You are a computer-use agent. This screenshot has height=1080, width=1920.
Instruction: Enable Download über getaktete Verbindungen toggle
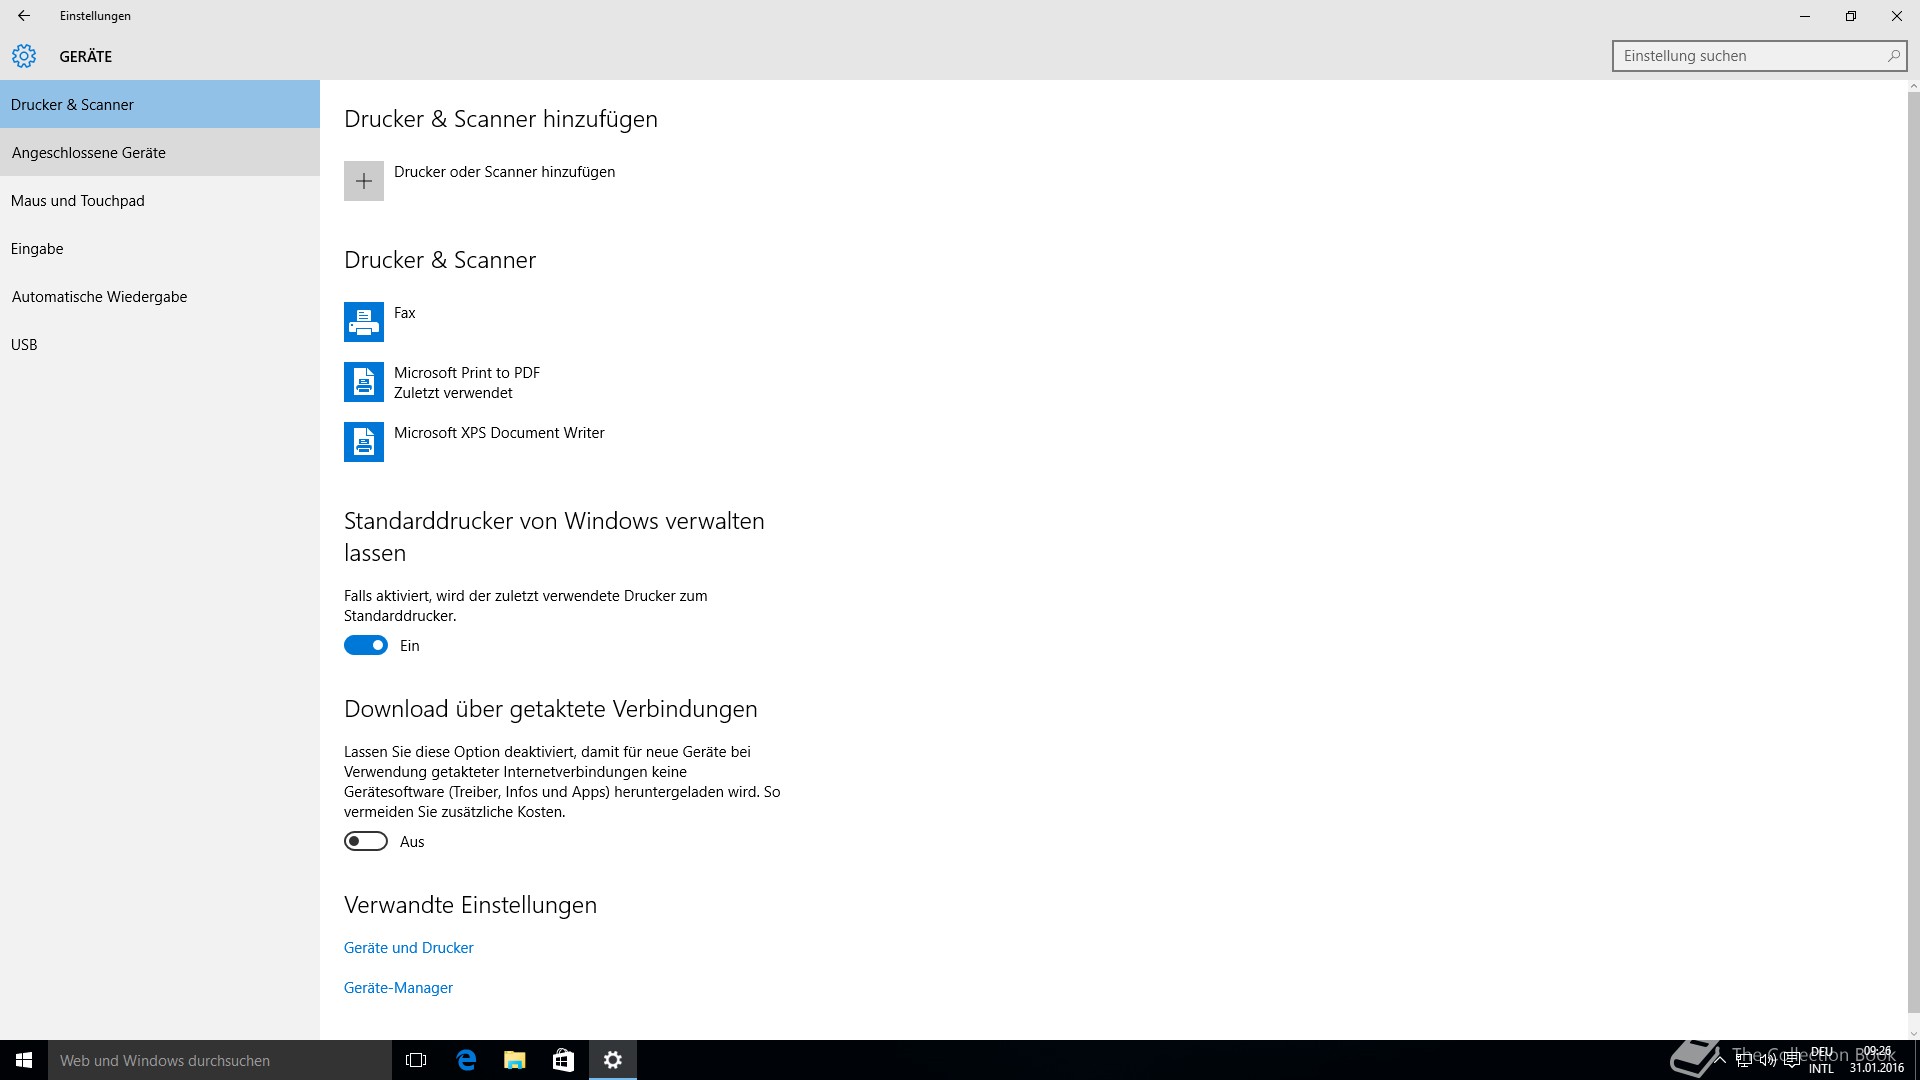point(366,841)
